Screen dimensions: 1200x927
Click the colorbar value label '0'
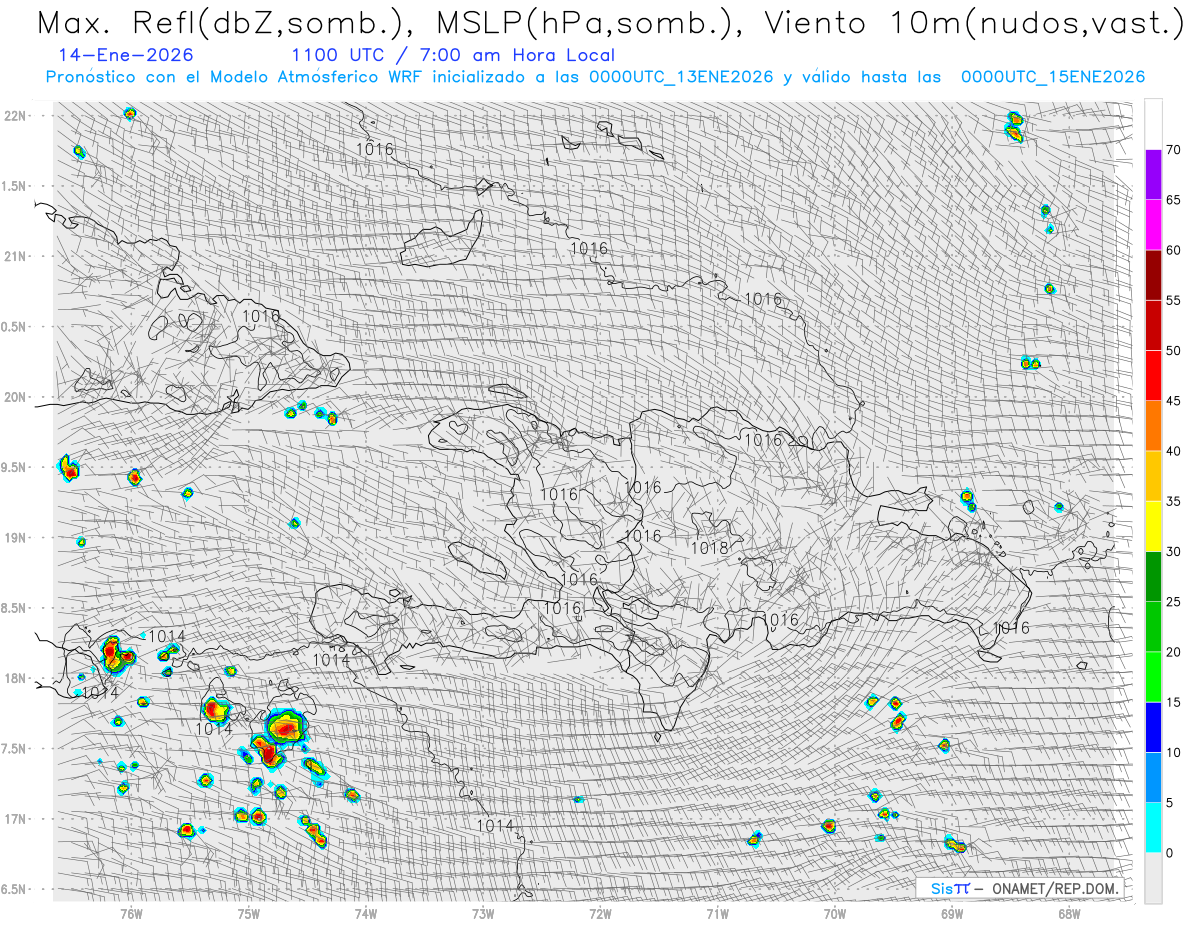tap(1169, 852)
